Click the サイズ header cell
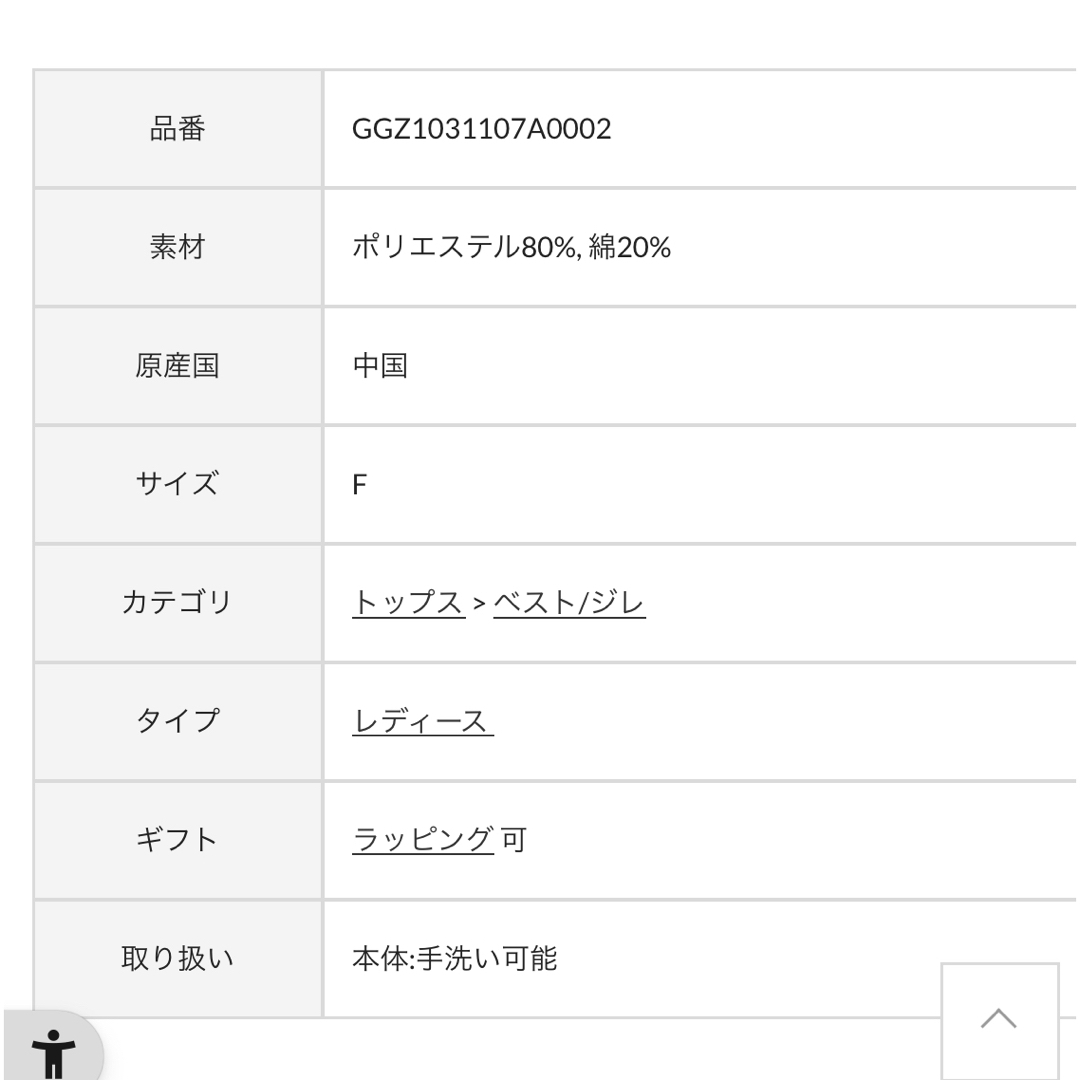Viewport: 1080px width, 1080px height. tap(178, 484)
